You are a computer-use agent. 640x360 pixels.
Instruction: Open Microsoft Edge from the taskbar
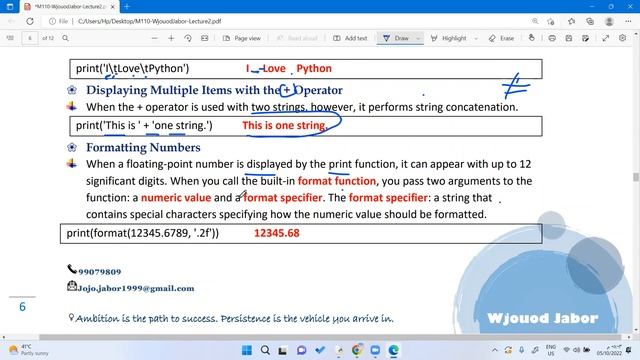(393, 350)
